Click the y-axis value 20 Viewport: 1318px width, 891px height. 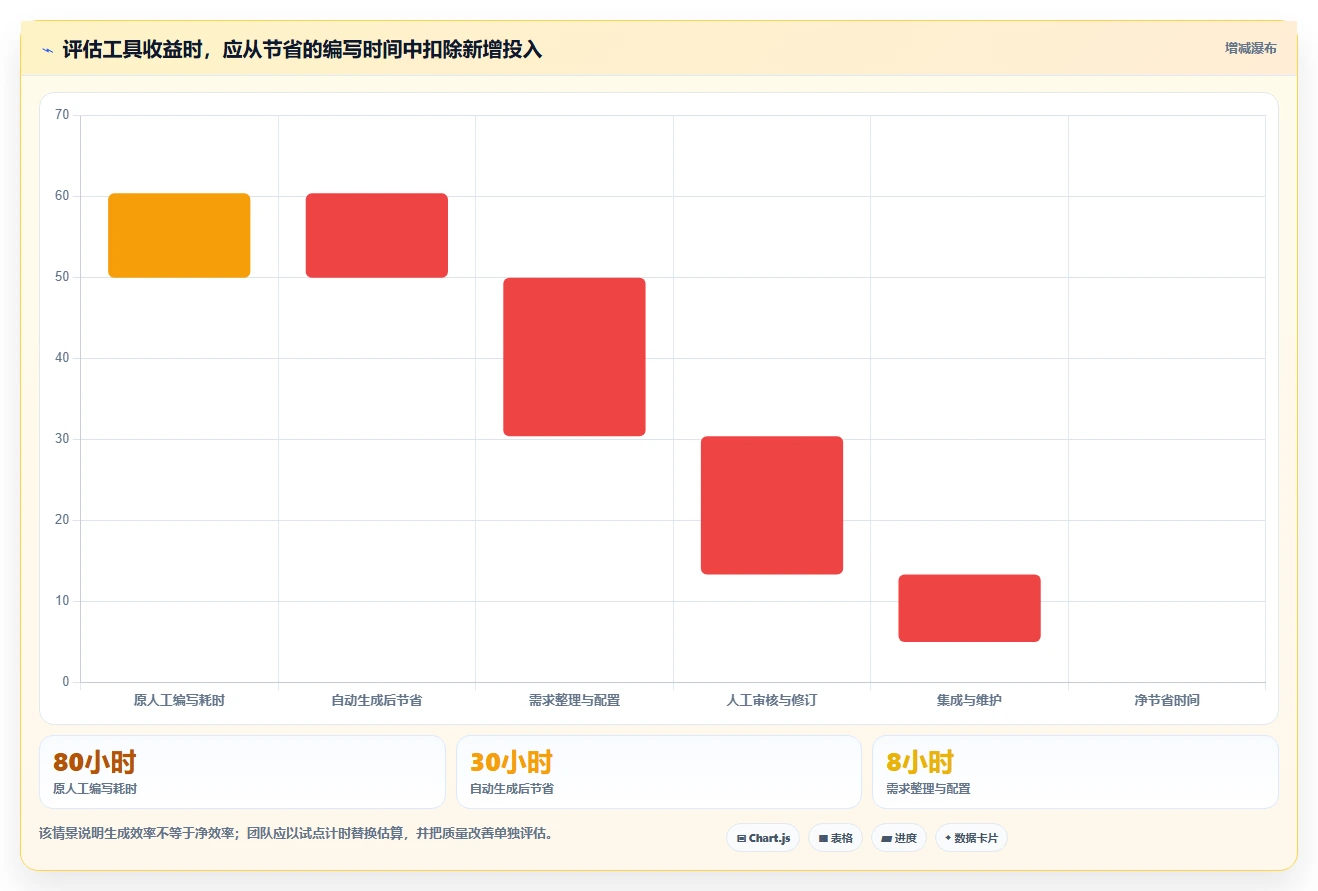62,520
